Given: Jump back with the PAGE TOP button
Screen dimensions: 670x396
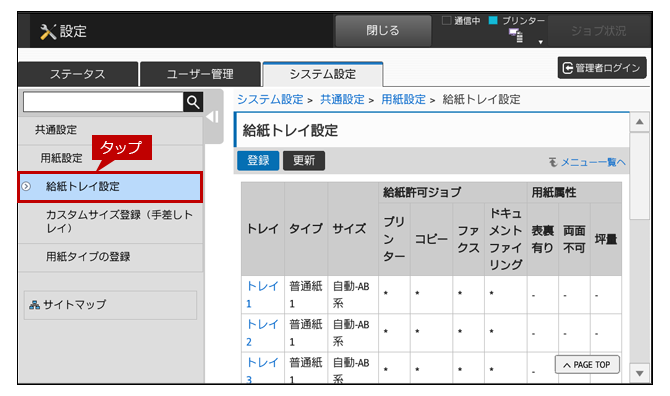Looking at the screenshot, I should coord(587,364).
